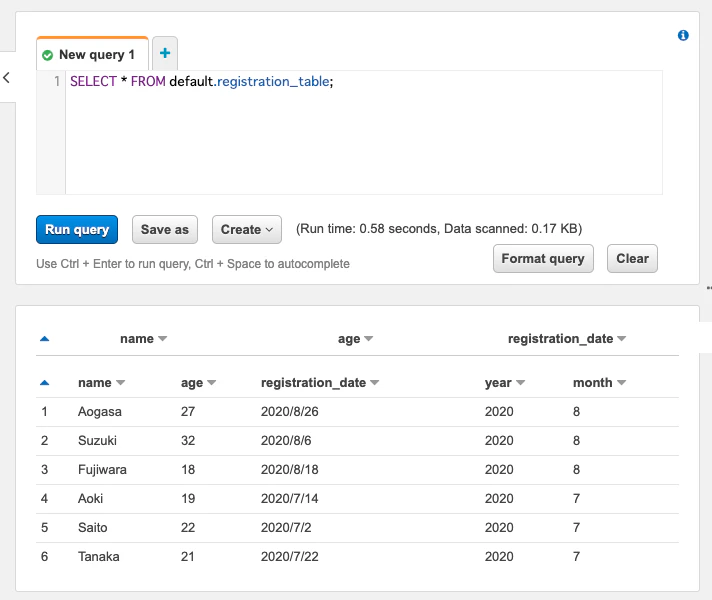Run the query with Run query button
This screenshot has height=600, width=712.
77,229
